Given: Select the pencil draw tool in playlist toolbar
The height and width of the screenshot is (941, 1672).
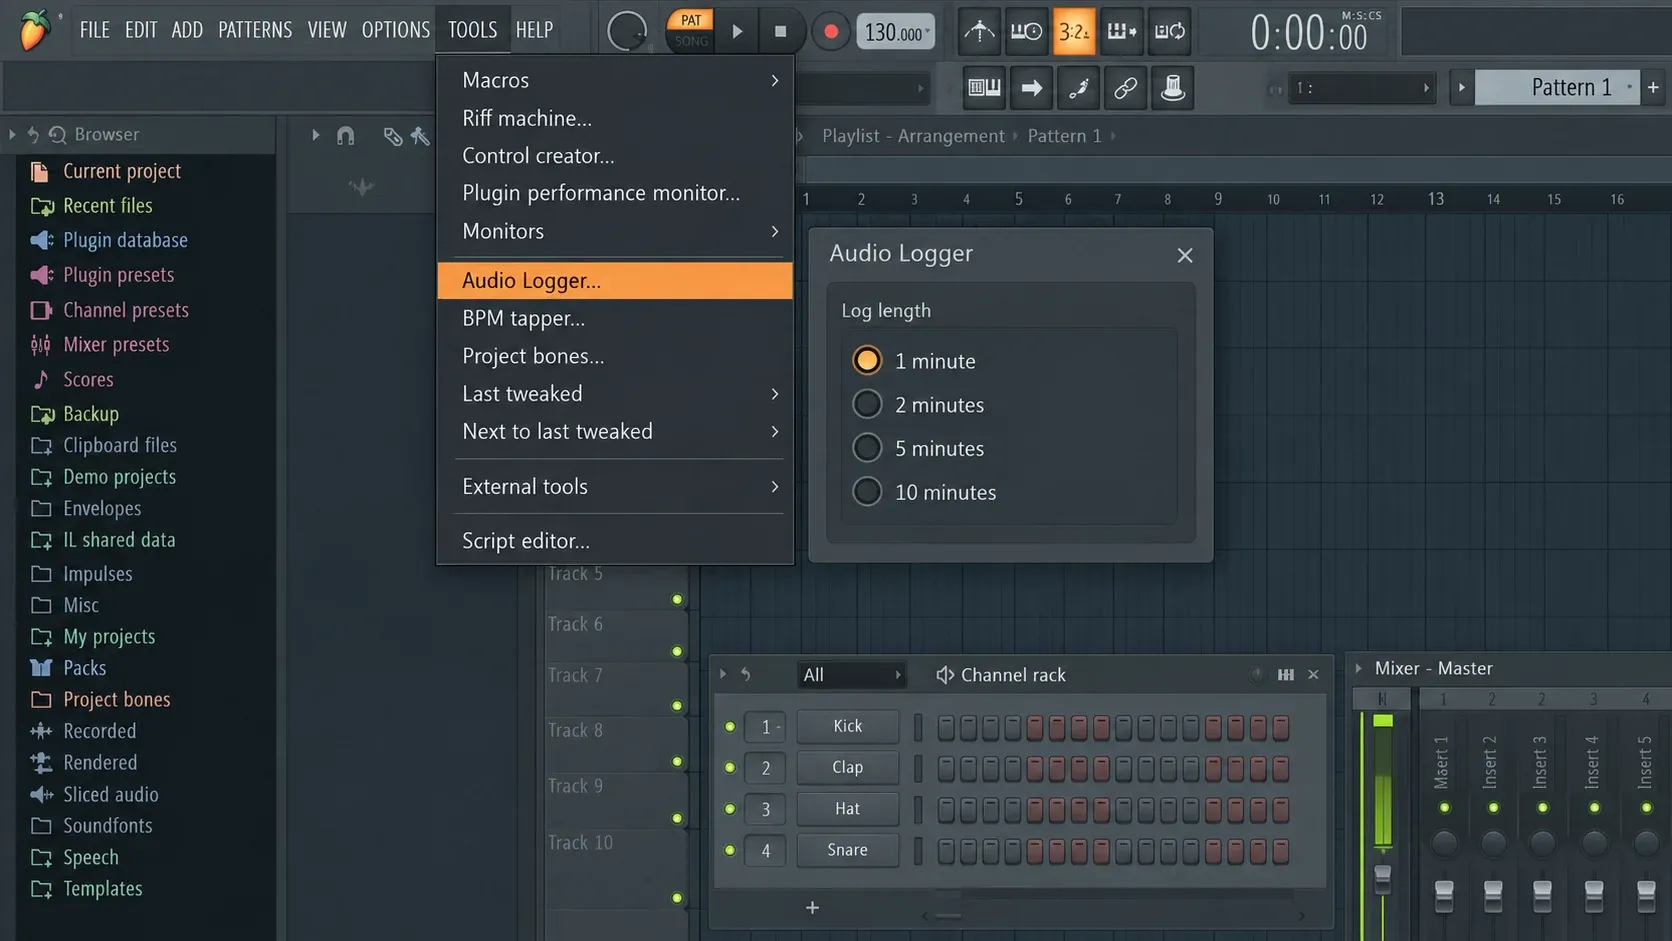Looking at the screenshot, I should 392,136.
